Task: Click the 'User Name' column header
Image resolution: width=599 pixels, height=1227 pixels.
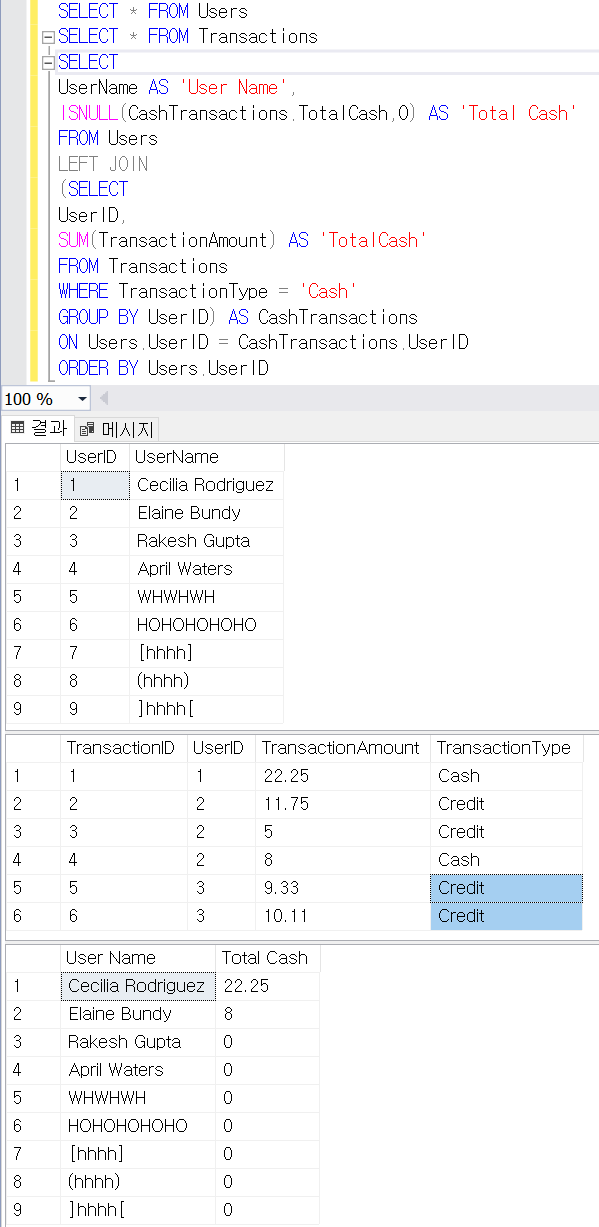Action: click(x=138, y=958)
